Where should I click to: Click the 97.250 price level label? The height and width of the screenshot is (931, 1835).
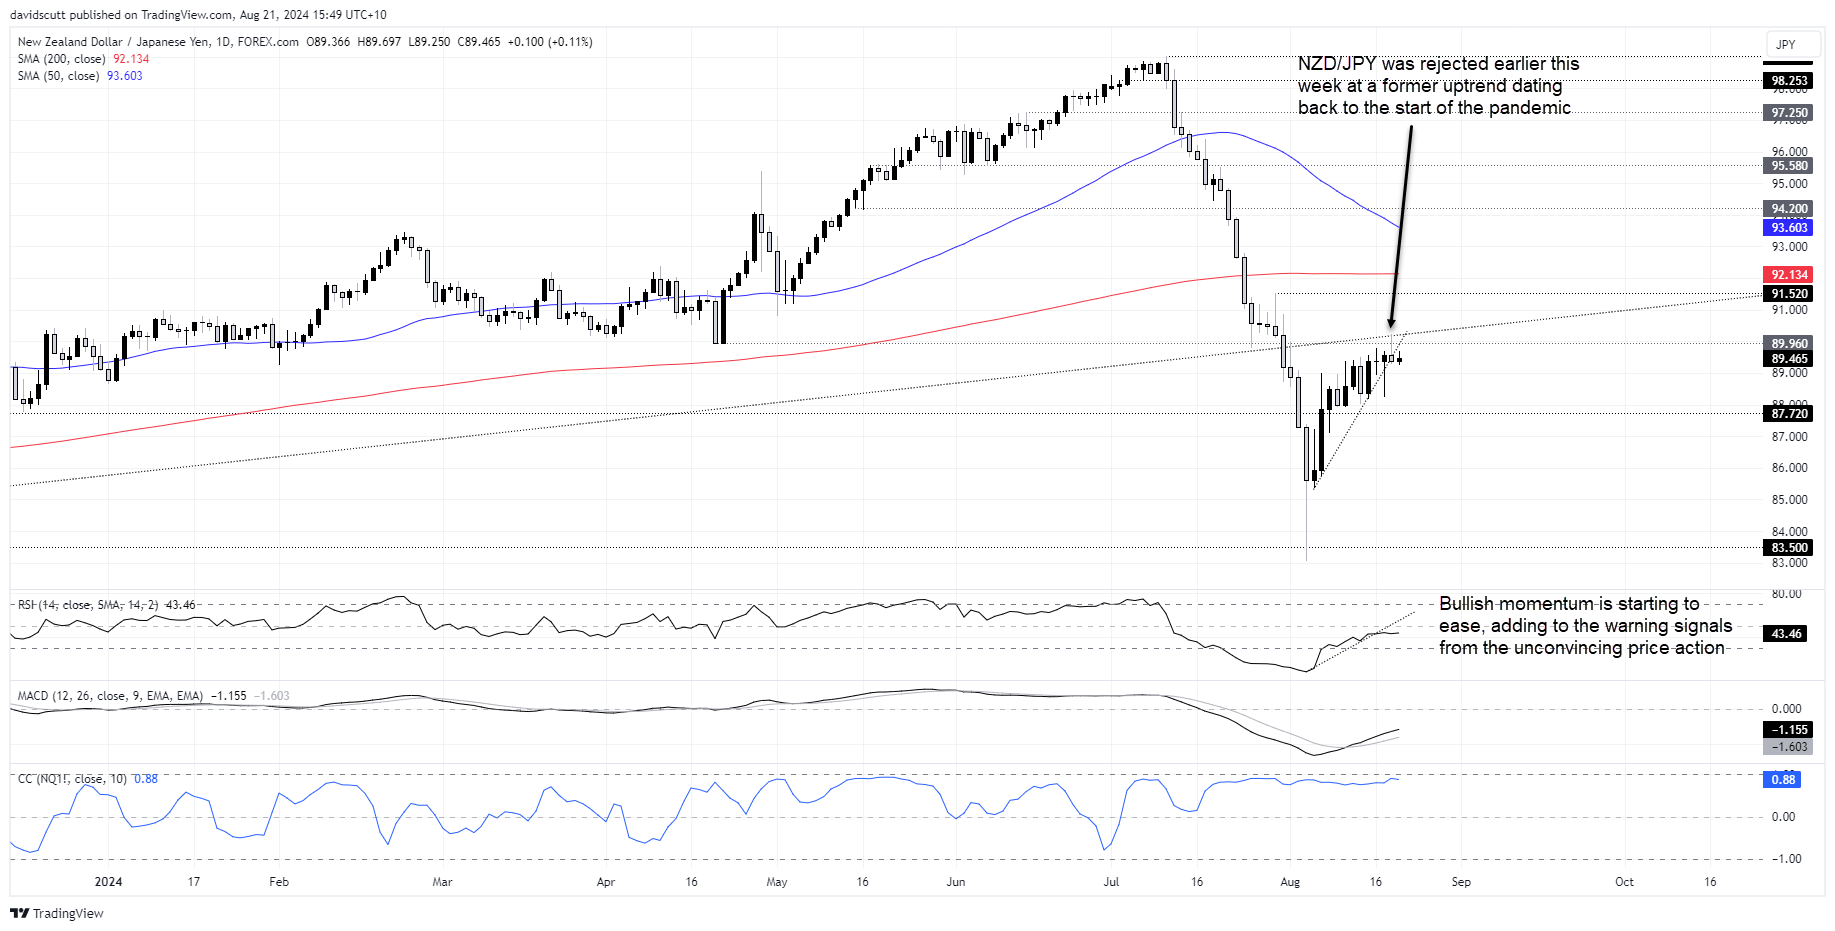pyautogui.click(x=1789, y=113)
